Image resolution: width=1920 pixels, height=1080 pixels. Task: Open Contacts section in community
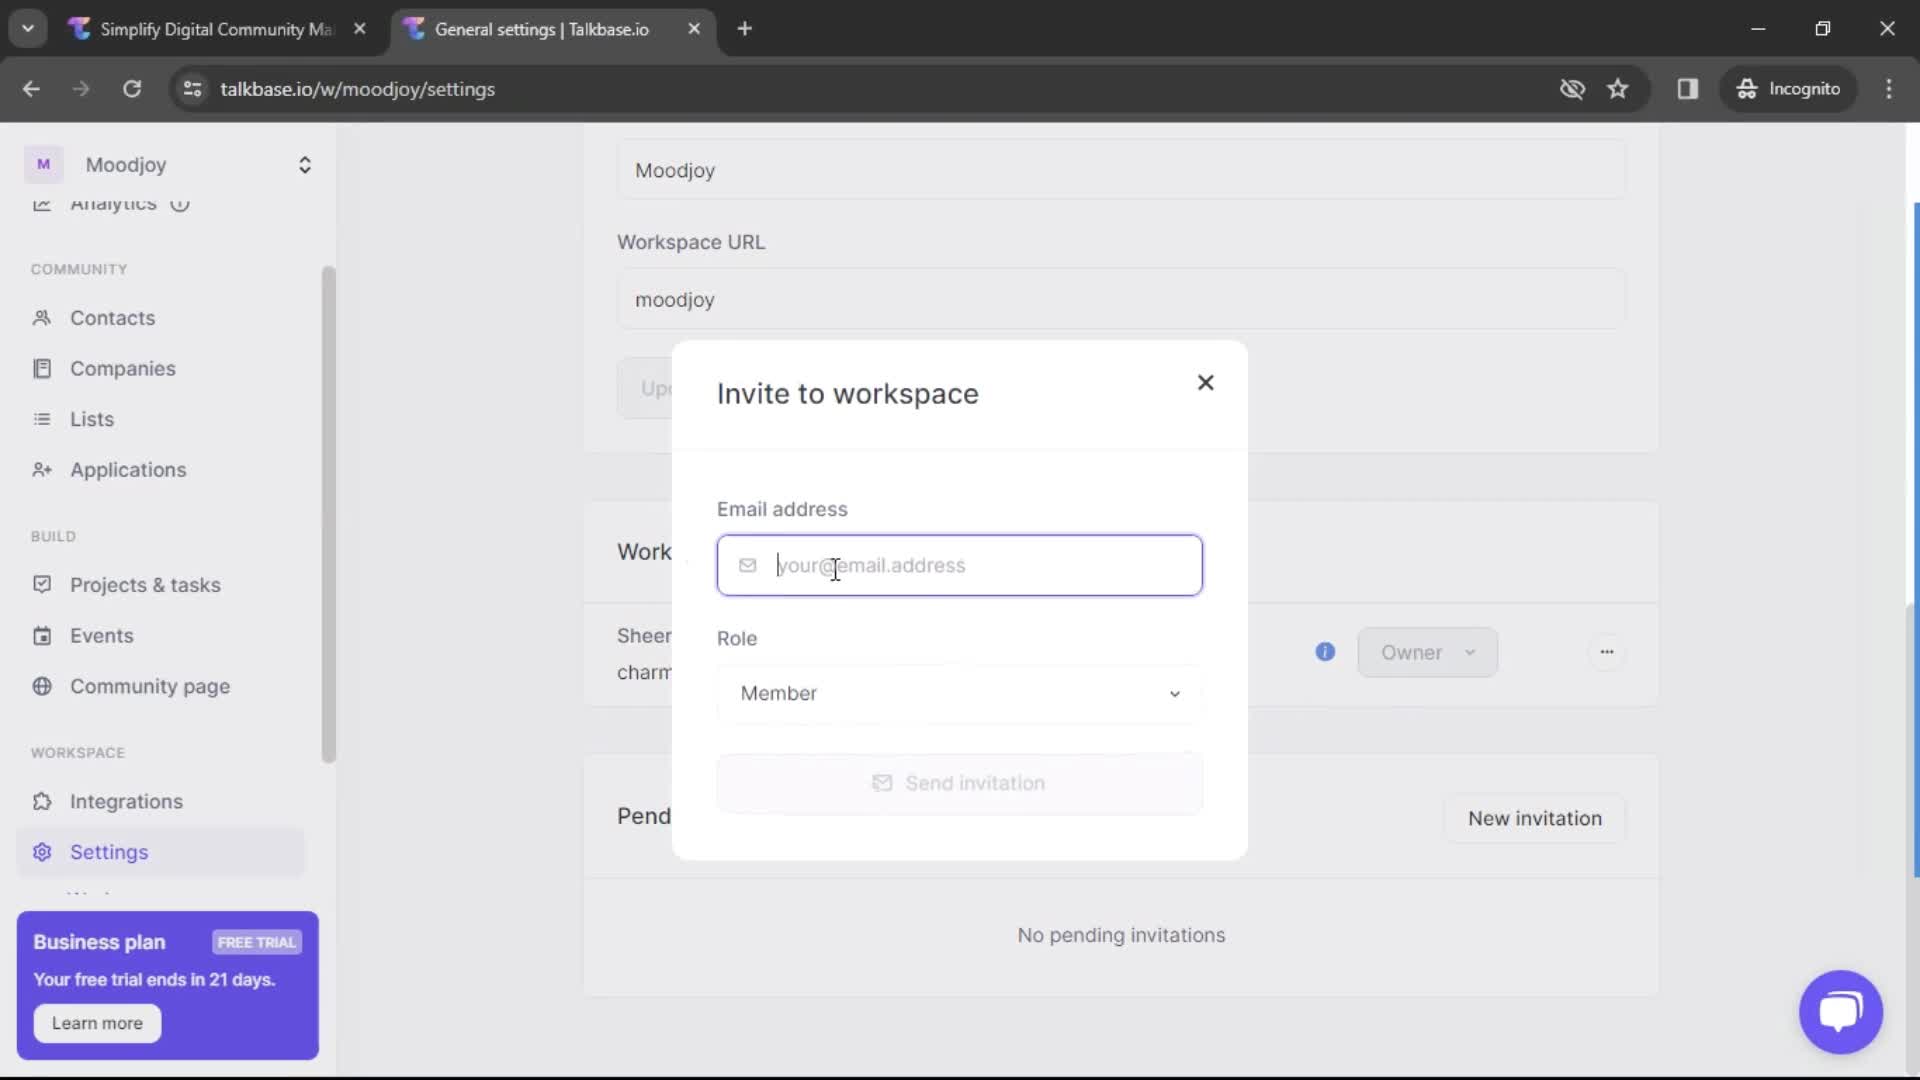112,316
